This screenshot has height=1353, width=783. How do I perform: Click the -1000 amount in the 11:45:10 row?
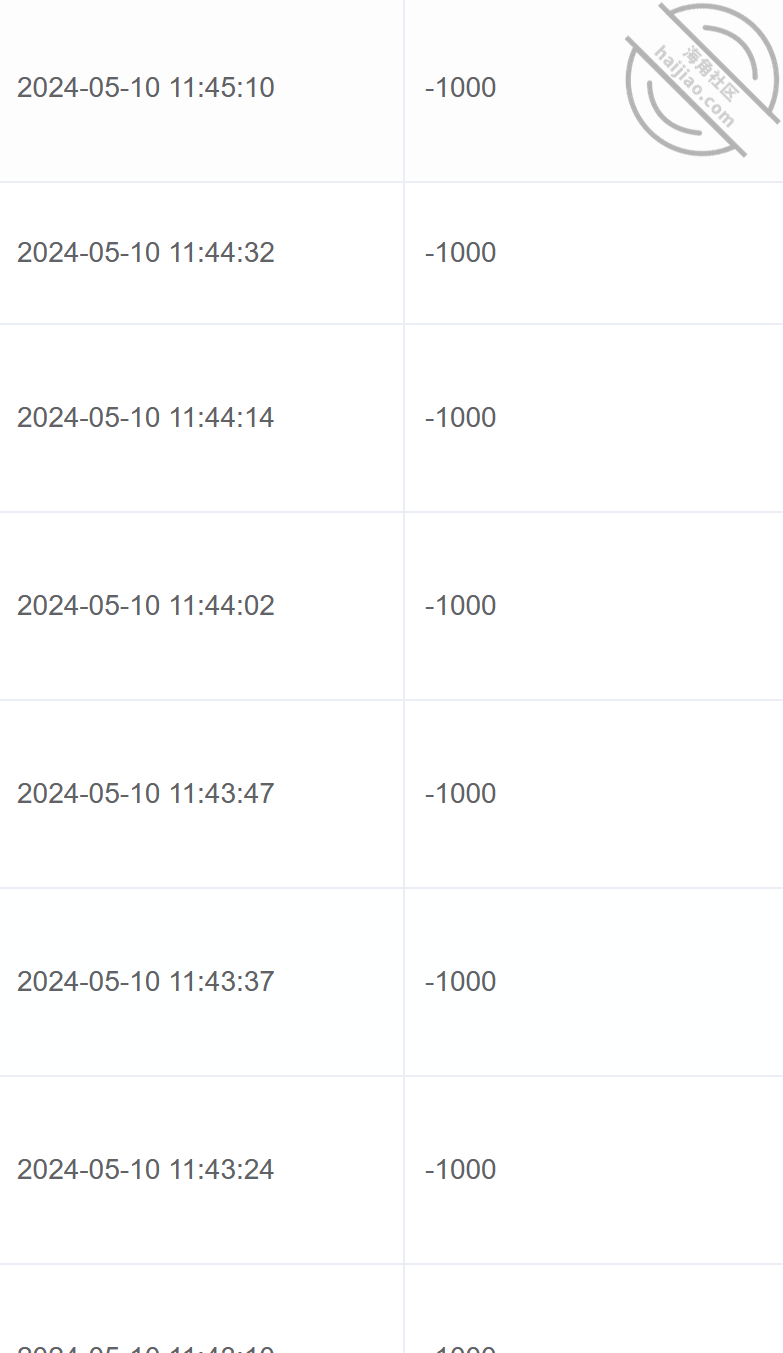[460, 88]
